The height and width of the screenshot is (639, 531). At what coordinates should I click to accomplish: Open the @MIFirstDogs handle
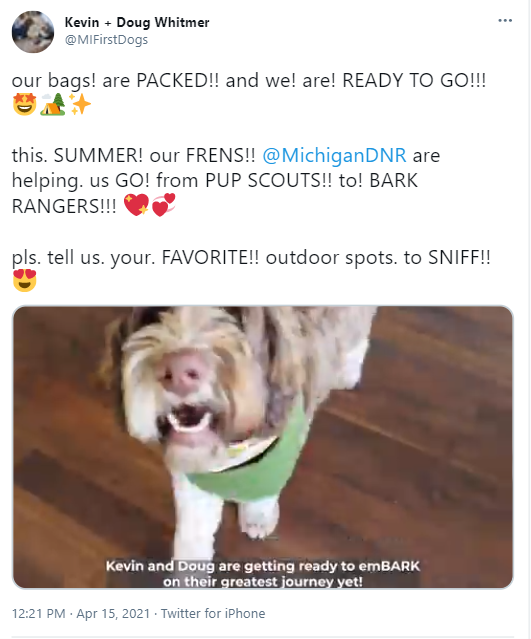coord(106,40)
